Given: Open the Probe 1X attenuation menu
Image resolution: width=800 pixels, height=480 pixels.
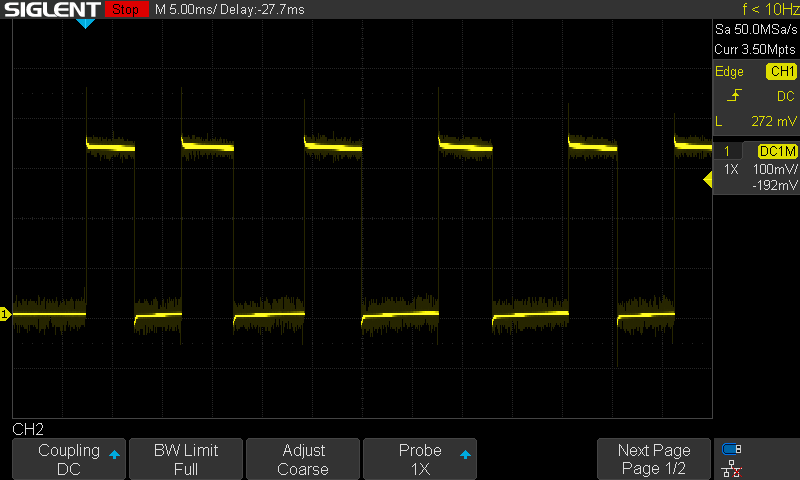Looking at the screenshot, I should pos(420,459).
